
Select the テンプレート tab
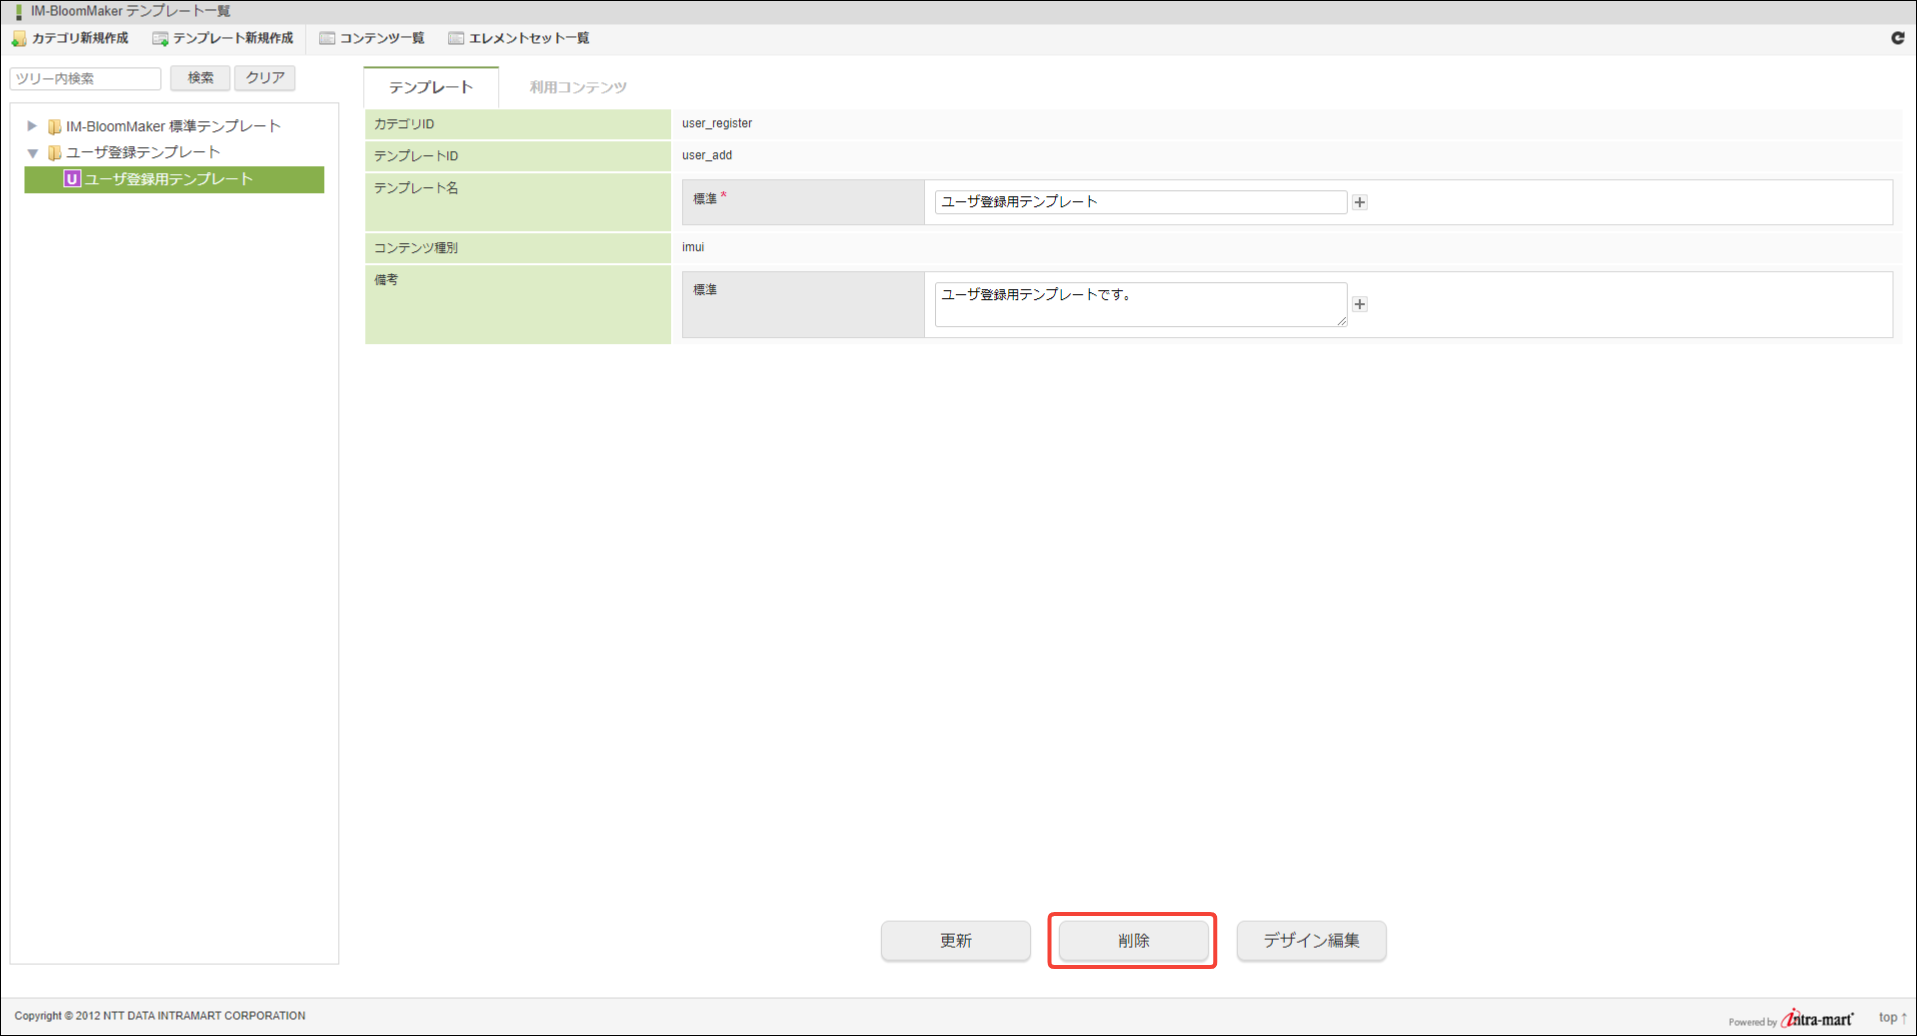click(x=431, y=88)
